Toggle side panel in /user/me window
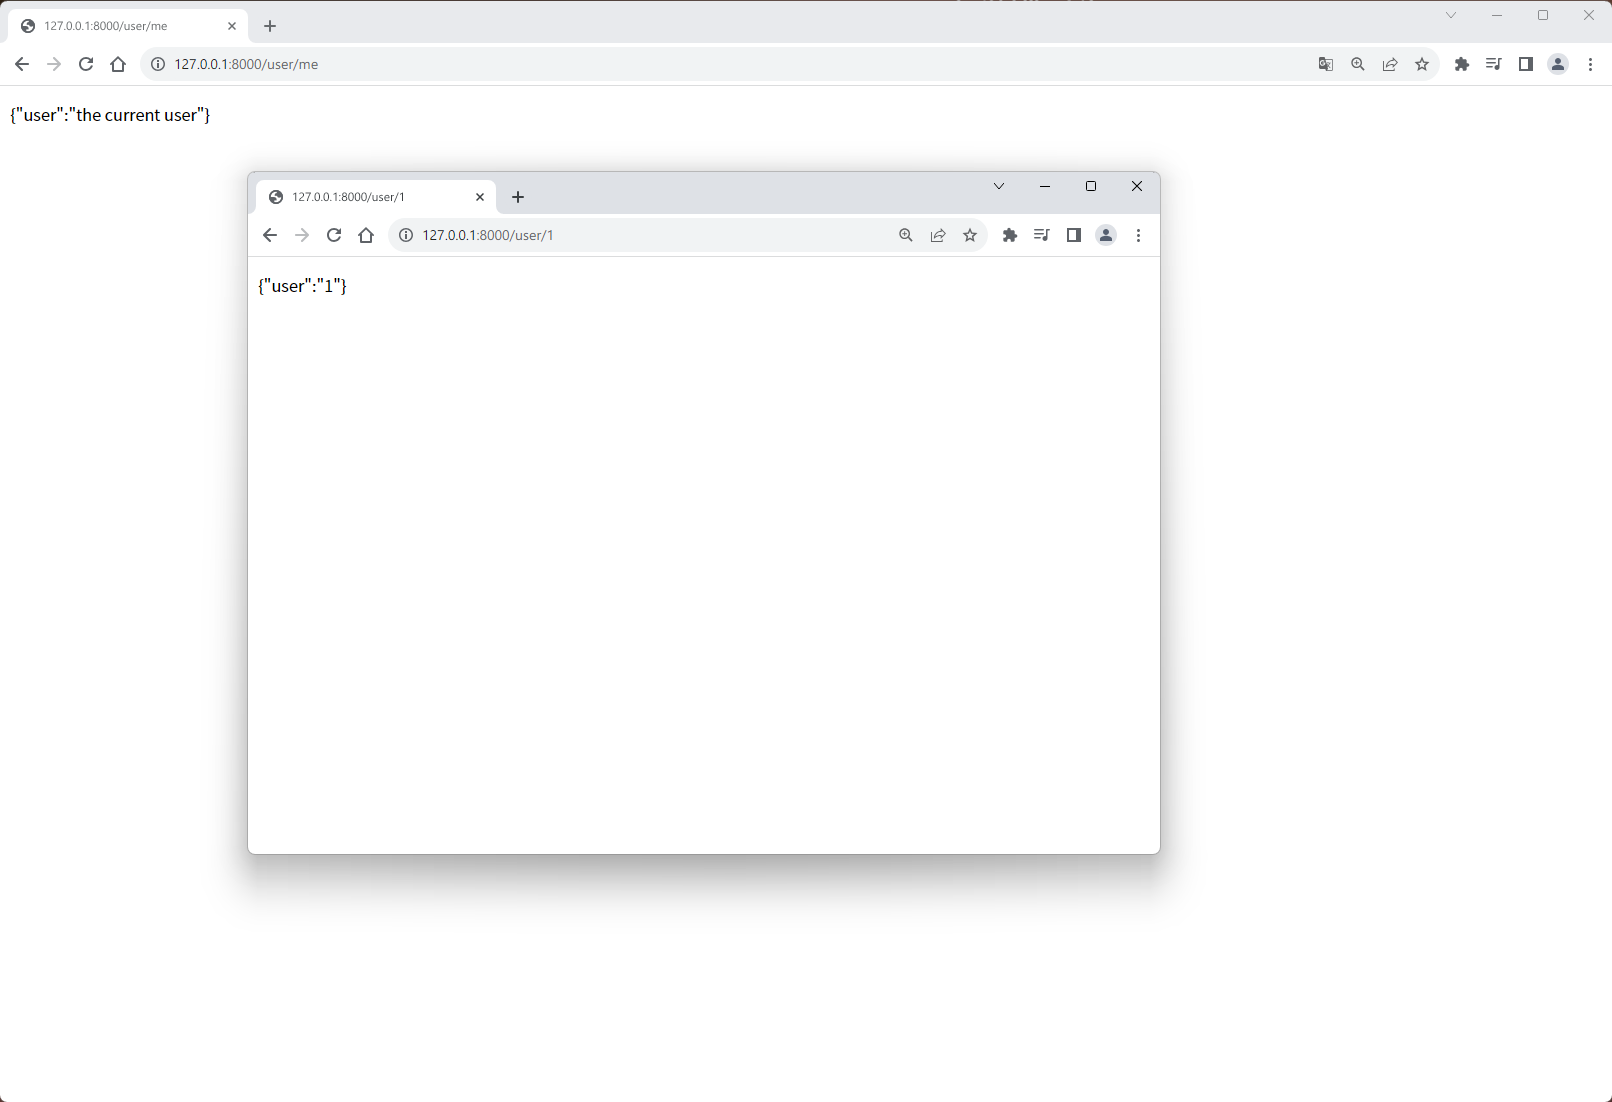Image resolution: width=1612 pixels, height=1102 pixels. 1526,64
